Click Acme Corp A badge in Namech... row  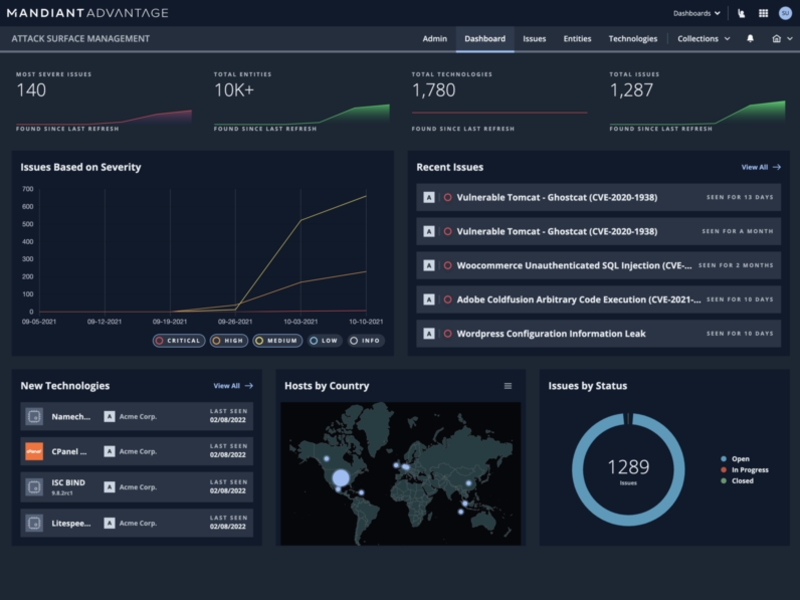click(109, 417)
